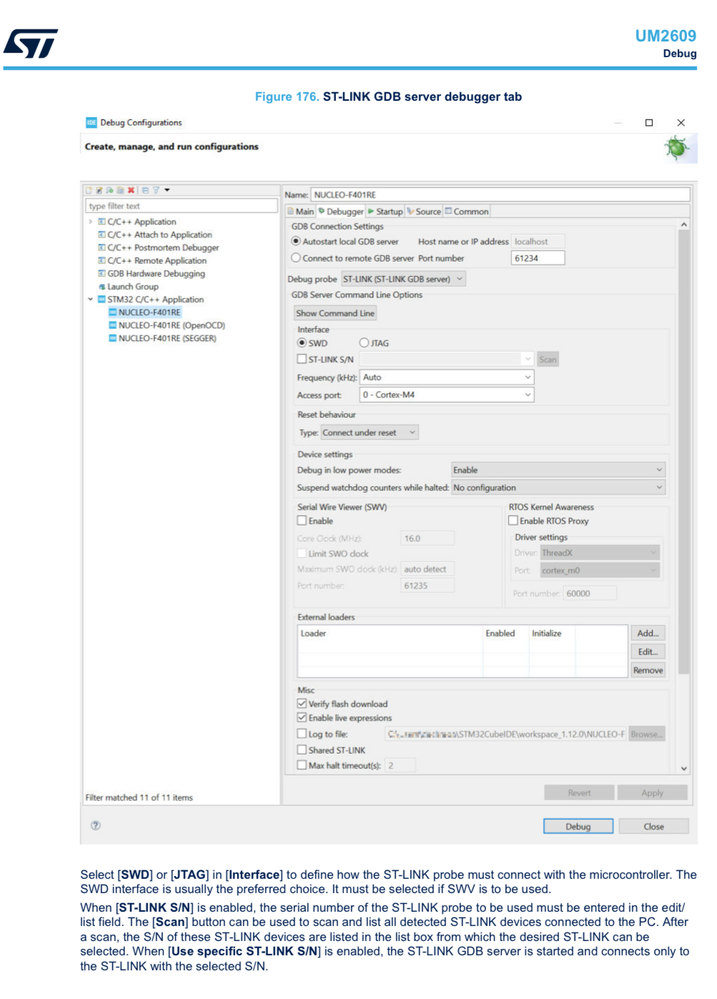The width and height of the screenshot is (717, 999).
Task: Switch to the Debugger tab
Action: (341, 212)
